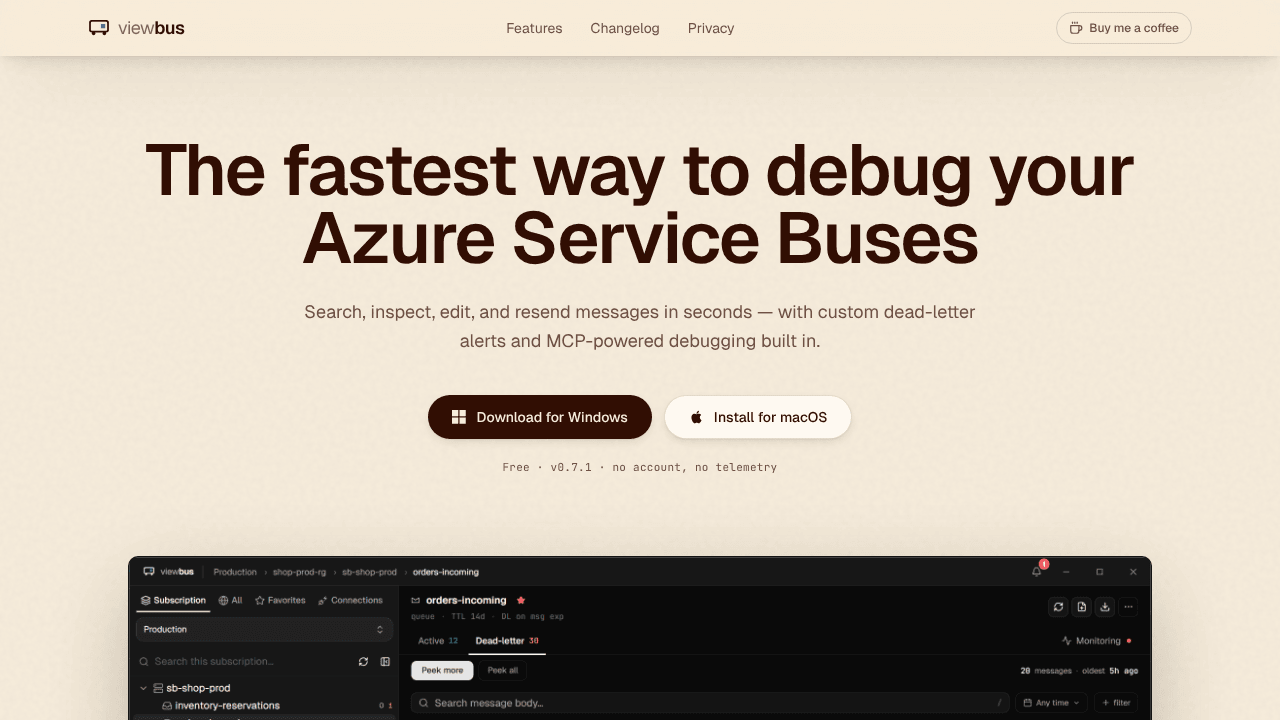Open the Production subscription dropdown
The height and width of the screenshot is (720, 1280).
[264, 629]
